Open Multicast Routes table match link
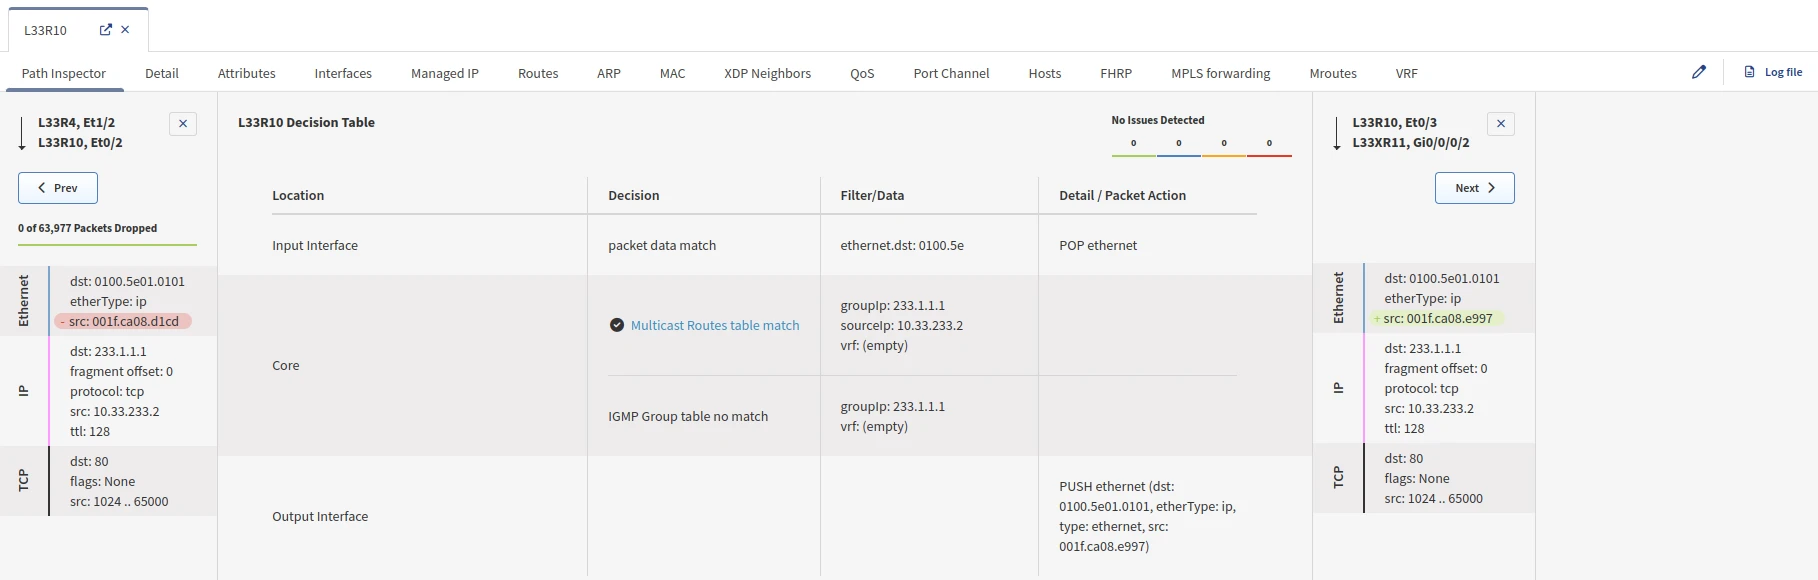 pos(714,325)
